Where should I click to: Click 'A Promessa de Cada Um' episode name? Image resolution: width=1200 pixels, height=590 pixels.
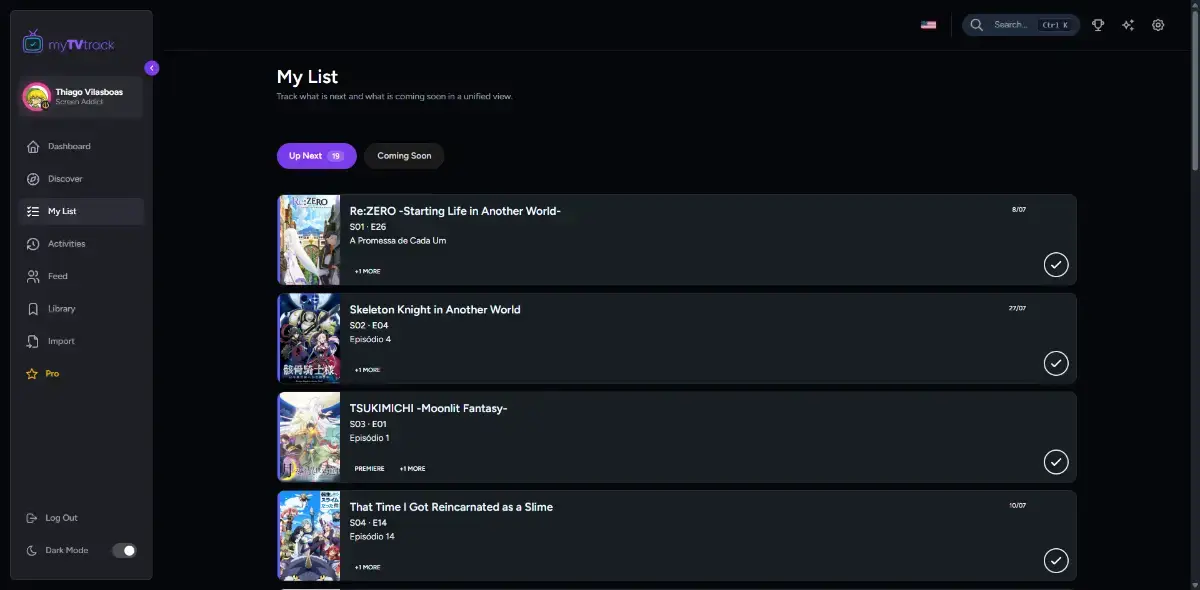(x=398, y=241)
